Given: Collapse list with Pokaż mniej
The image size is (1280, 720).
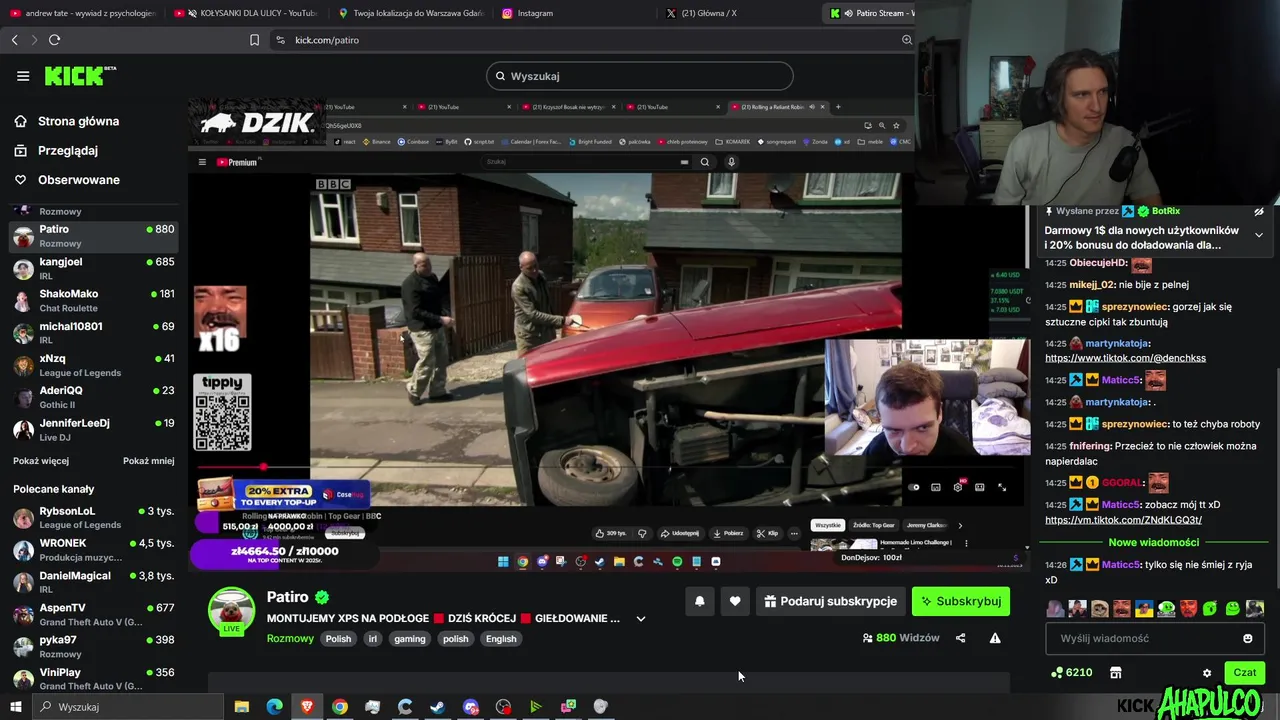Looking at the screenshot, I should 149,461.
